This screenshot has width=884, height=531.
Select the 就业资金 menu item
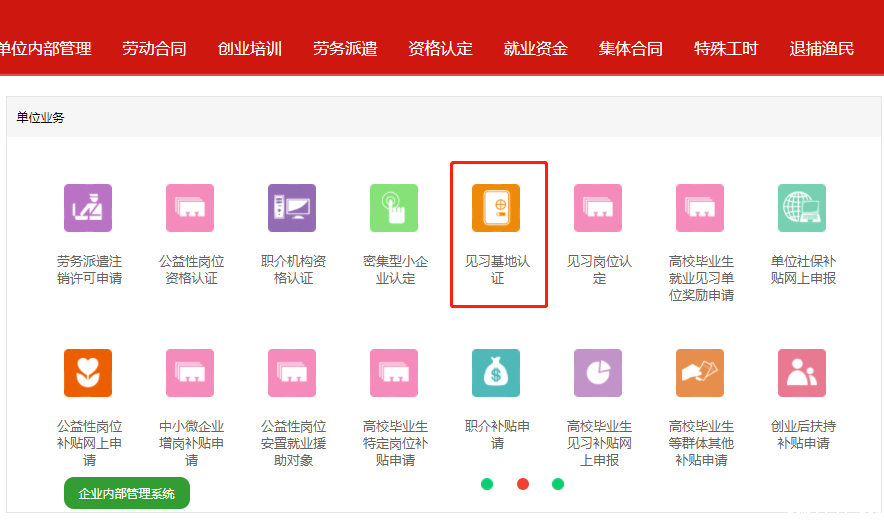coord(536,49)
